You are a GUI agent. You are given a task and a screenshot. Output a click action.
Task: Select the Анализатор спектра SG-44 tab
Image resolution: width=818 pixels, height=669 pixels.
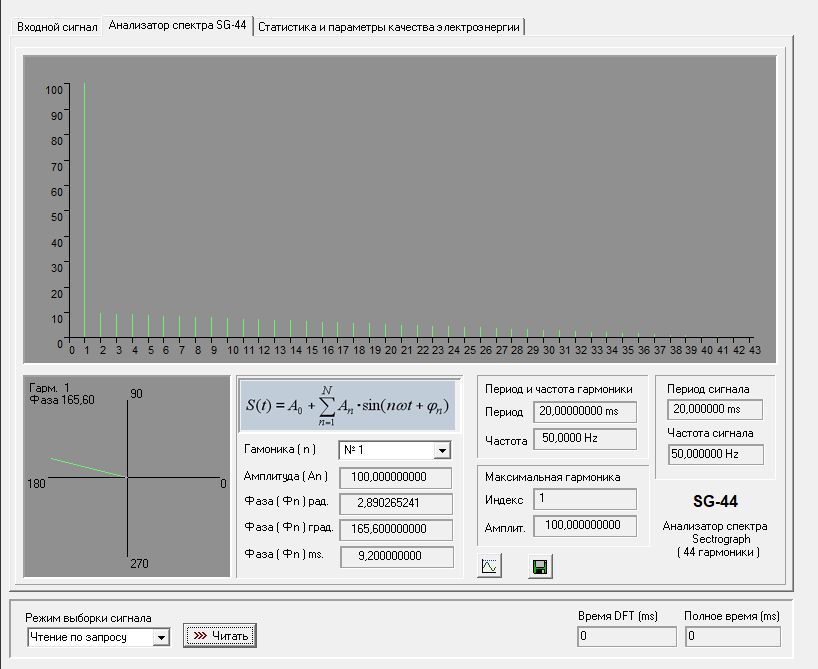coord(177,26)
